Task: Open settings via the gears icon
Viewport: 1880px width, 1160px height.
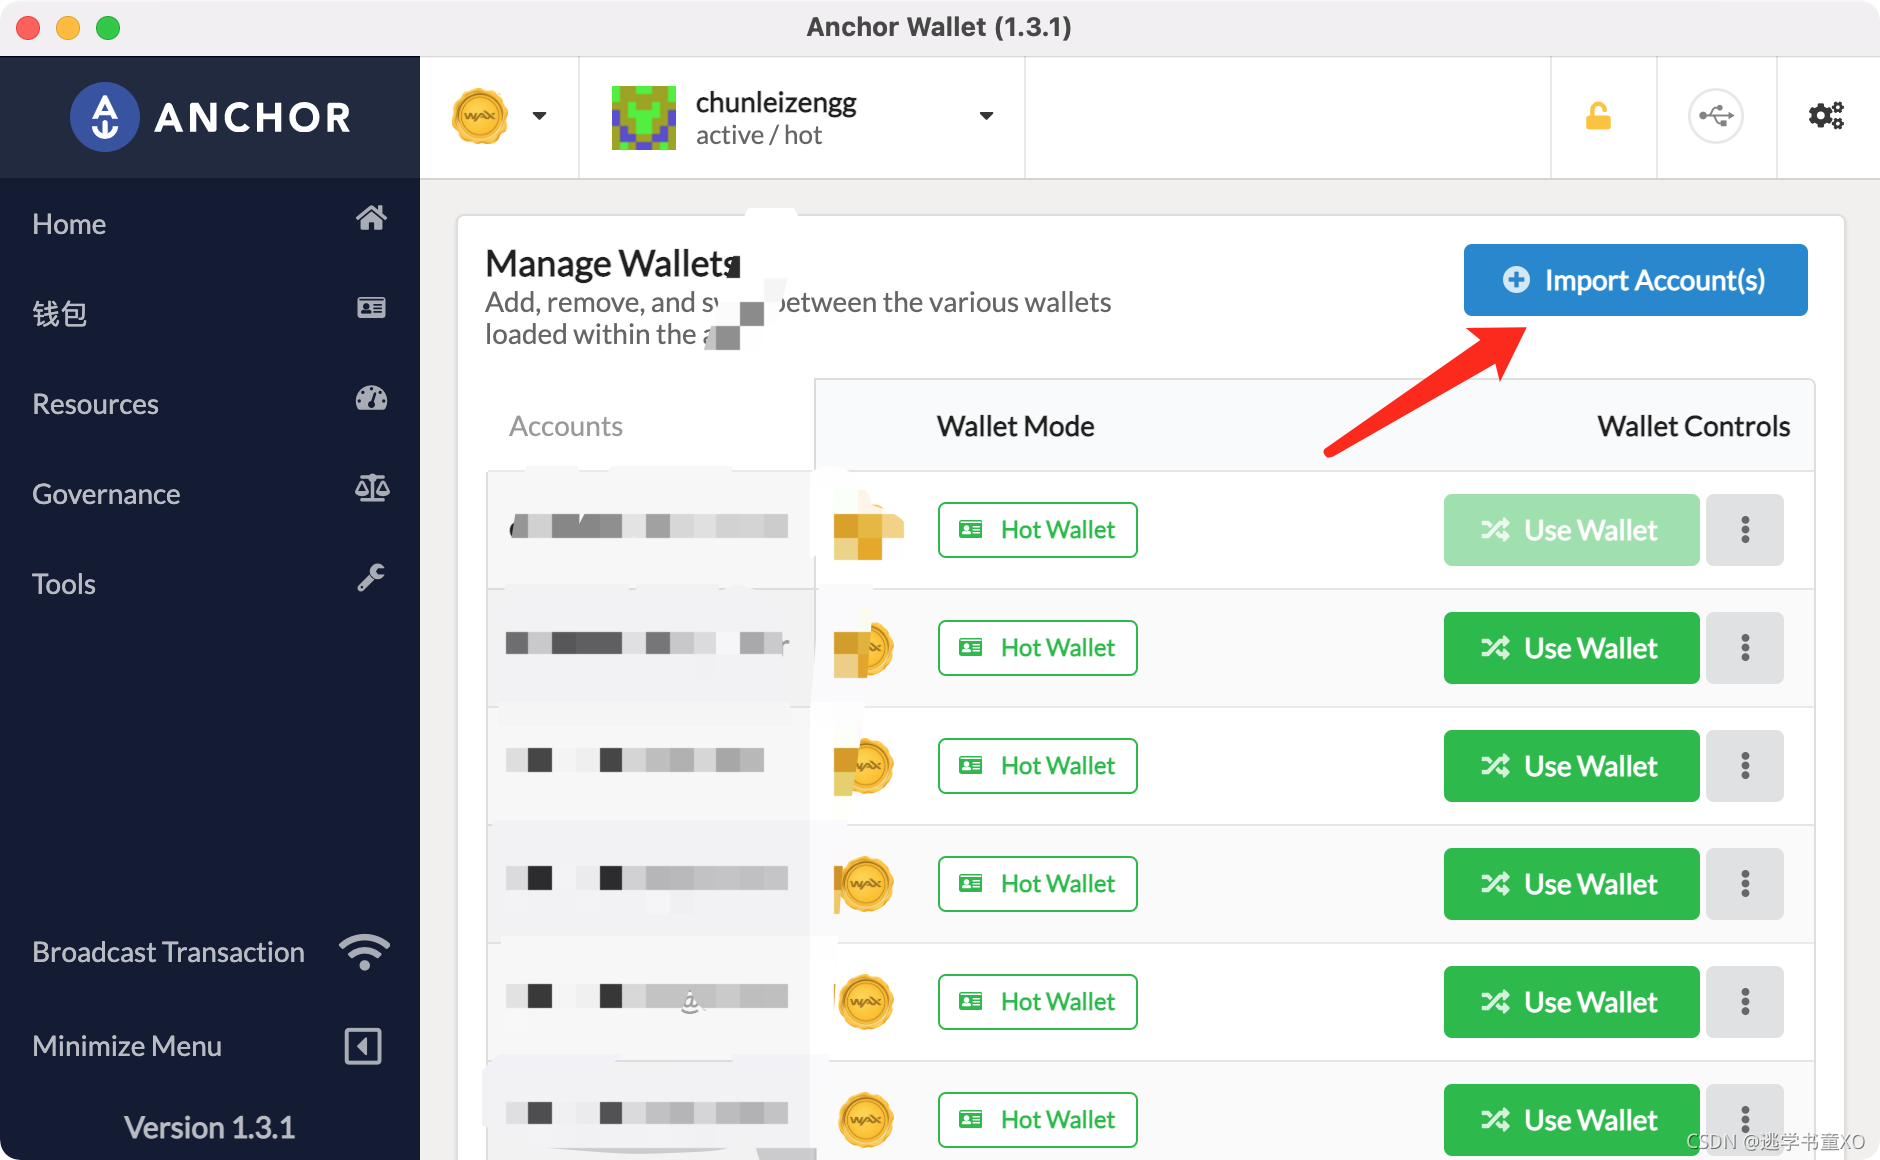Action: 1826,116
